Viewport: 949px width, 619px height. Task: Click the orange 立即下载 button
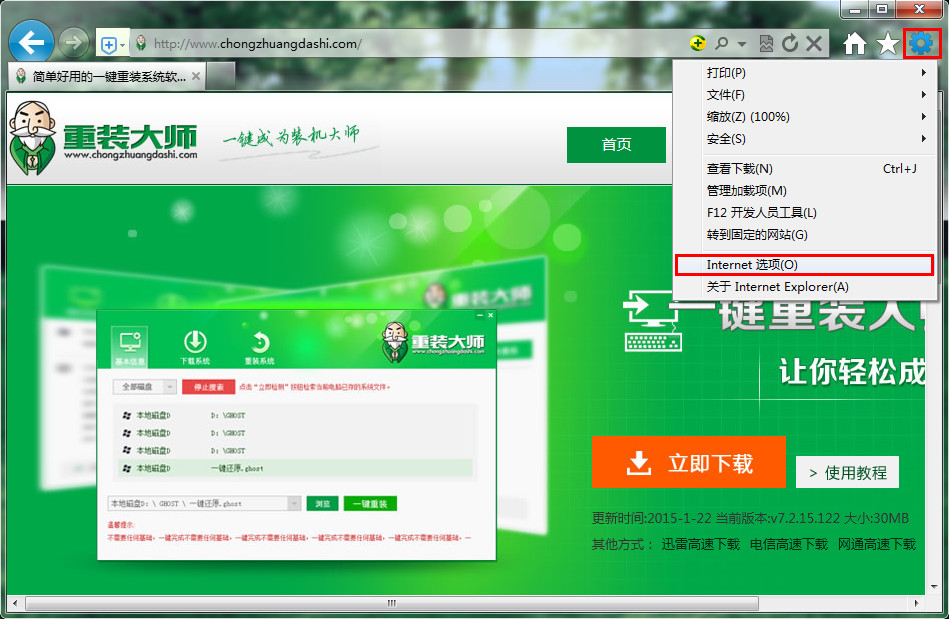[689, 462]
